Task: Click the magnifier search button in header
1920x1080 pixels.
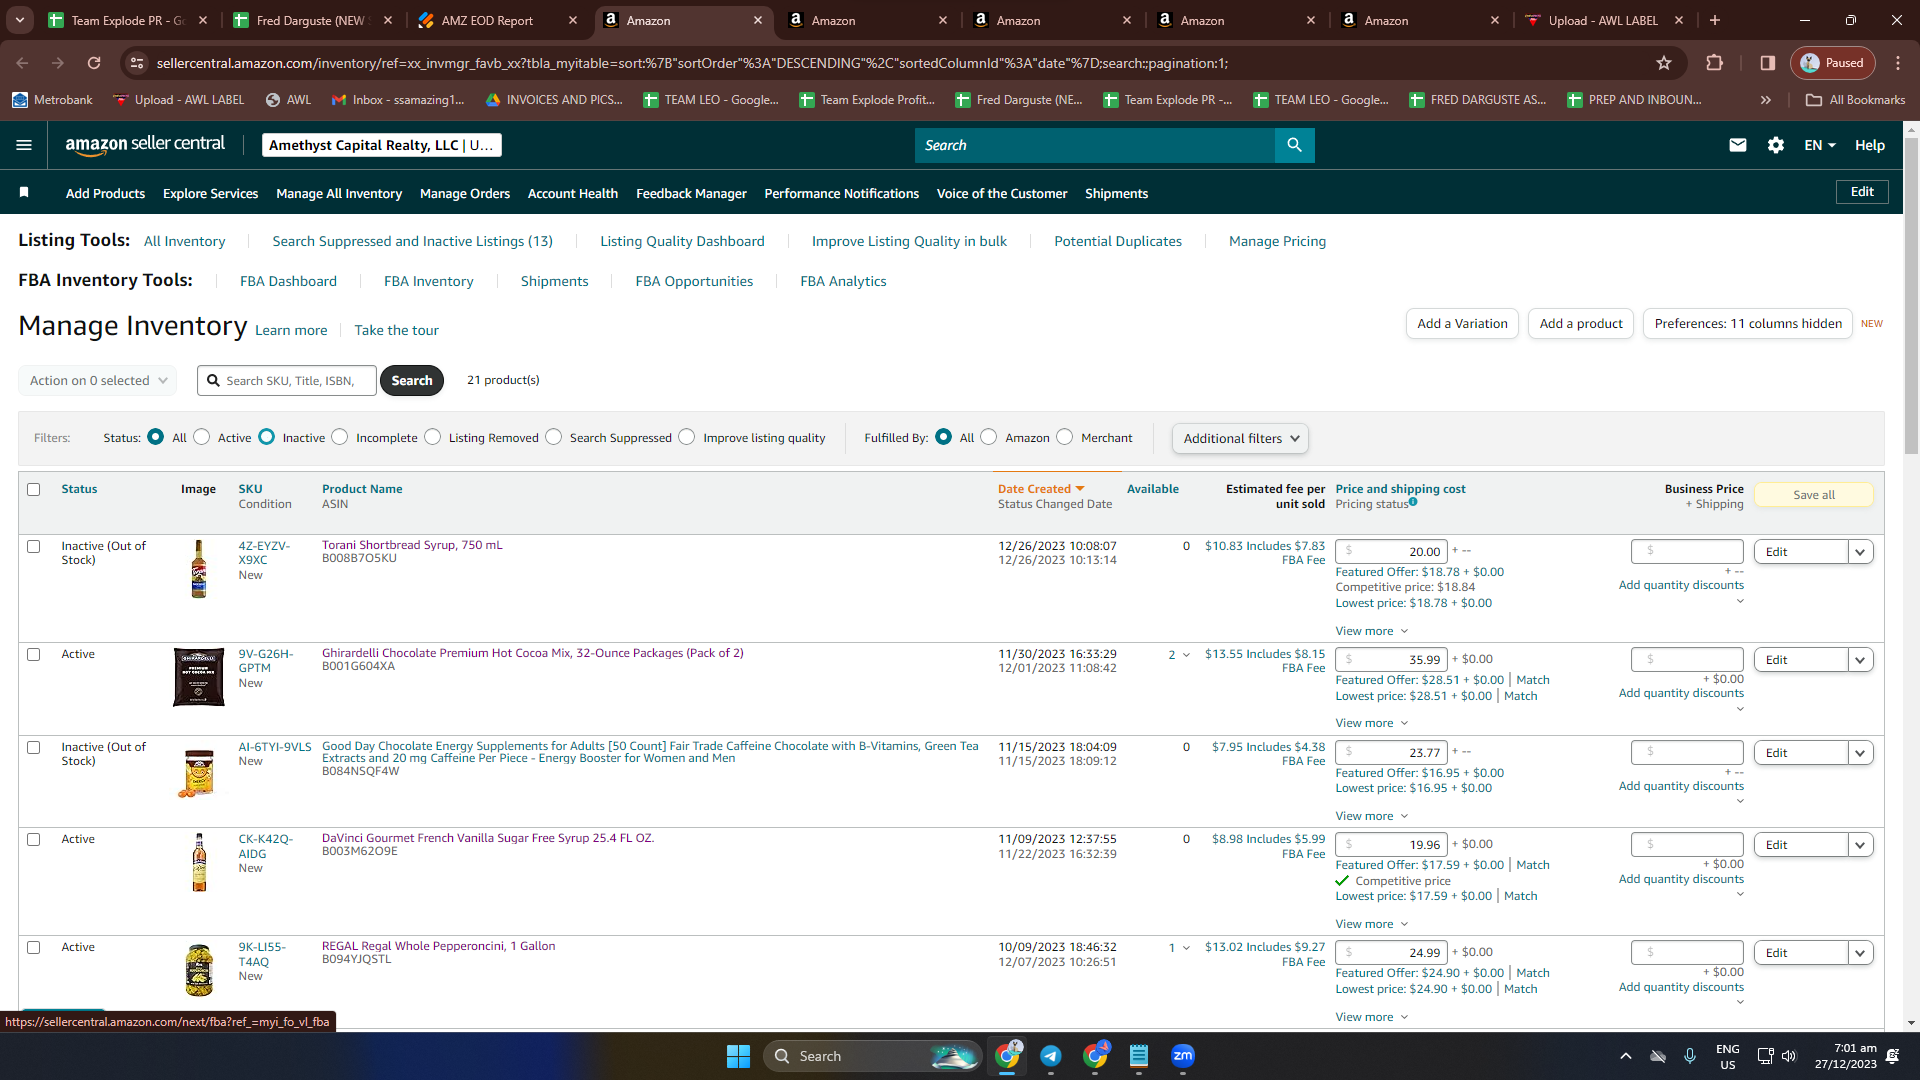Action: [x=1294, y=145]
